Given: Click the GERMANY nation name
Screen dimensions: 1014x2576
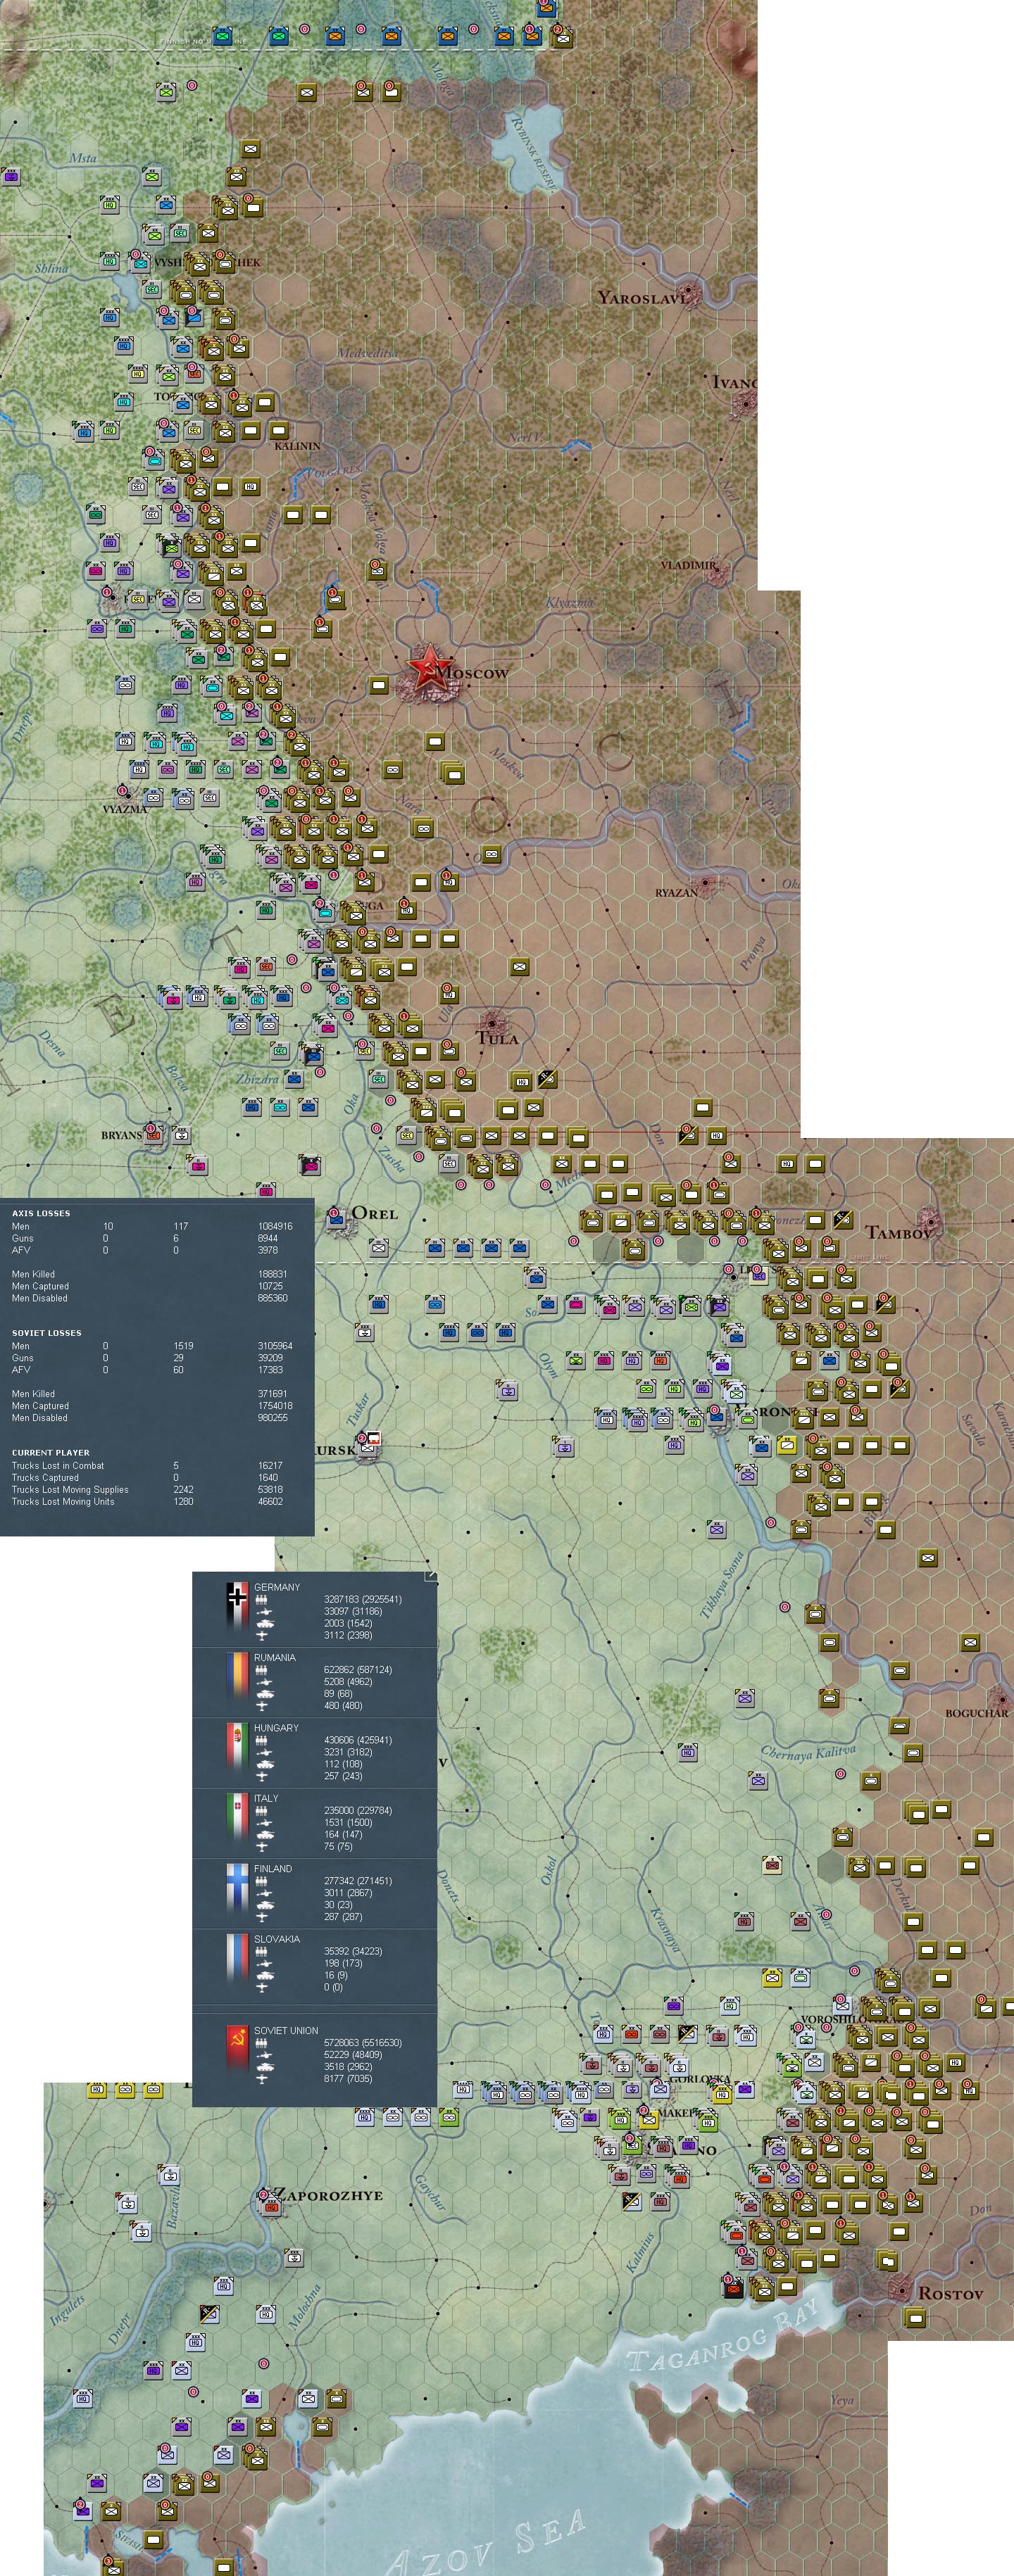Looking at the screenshot, I should coord(277,1587).
